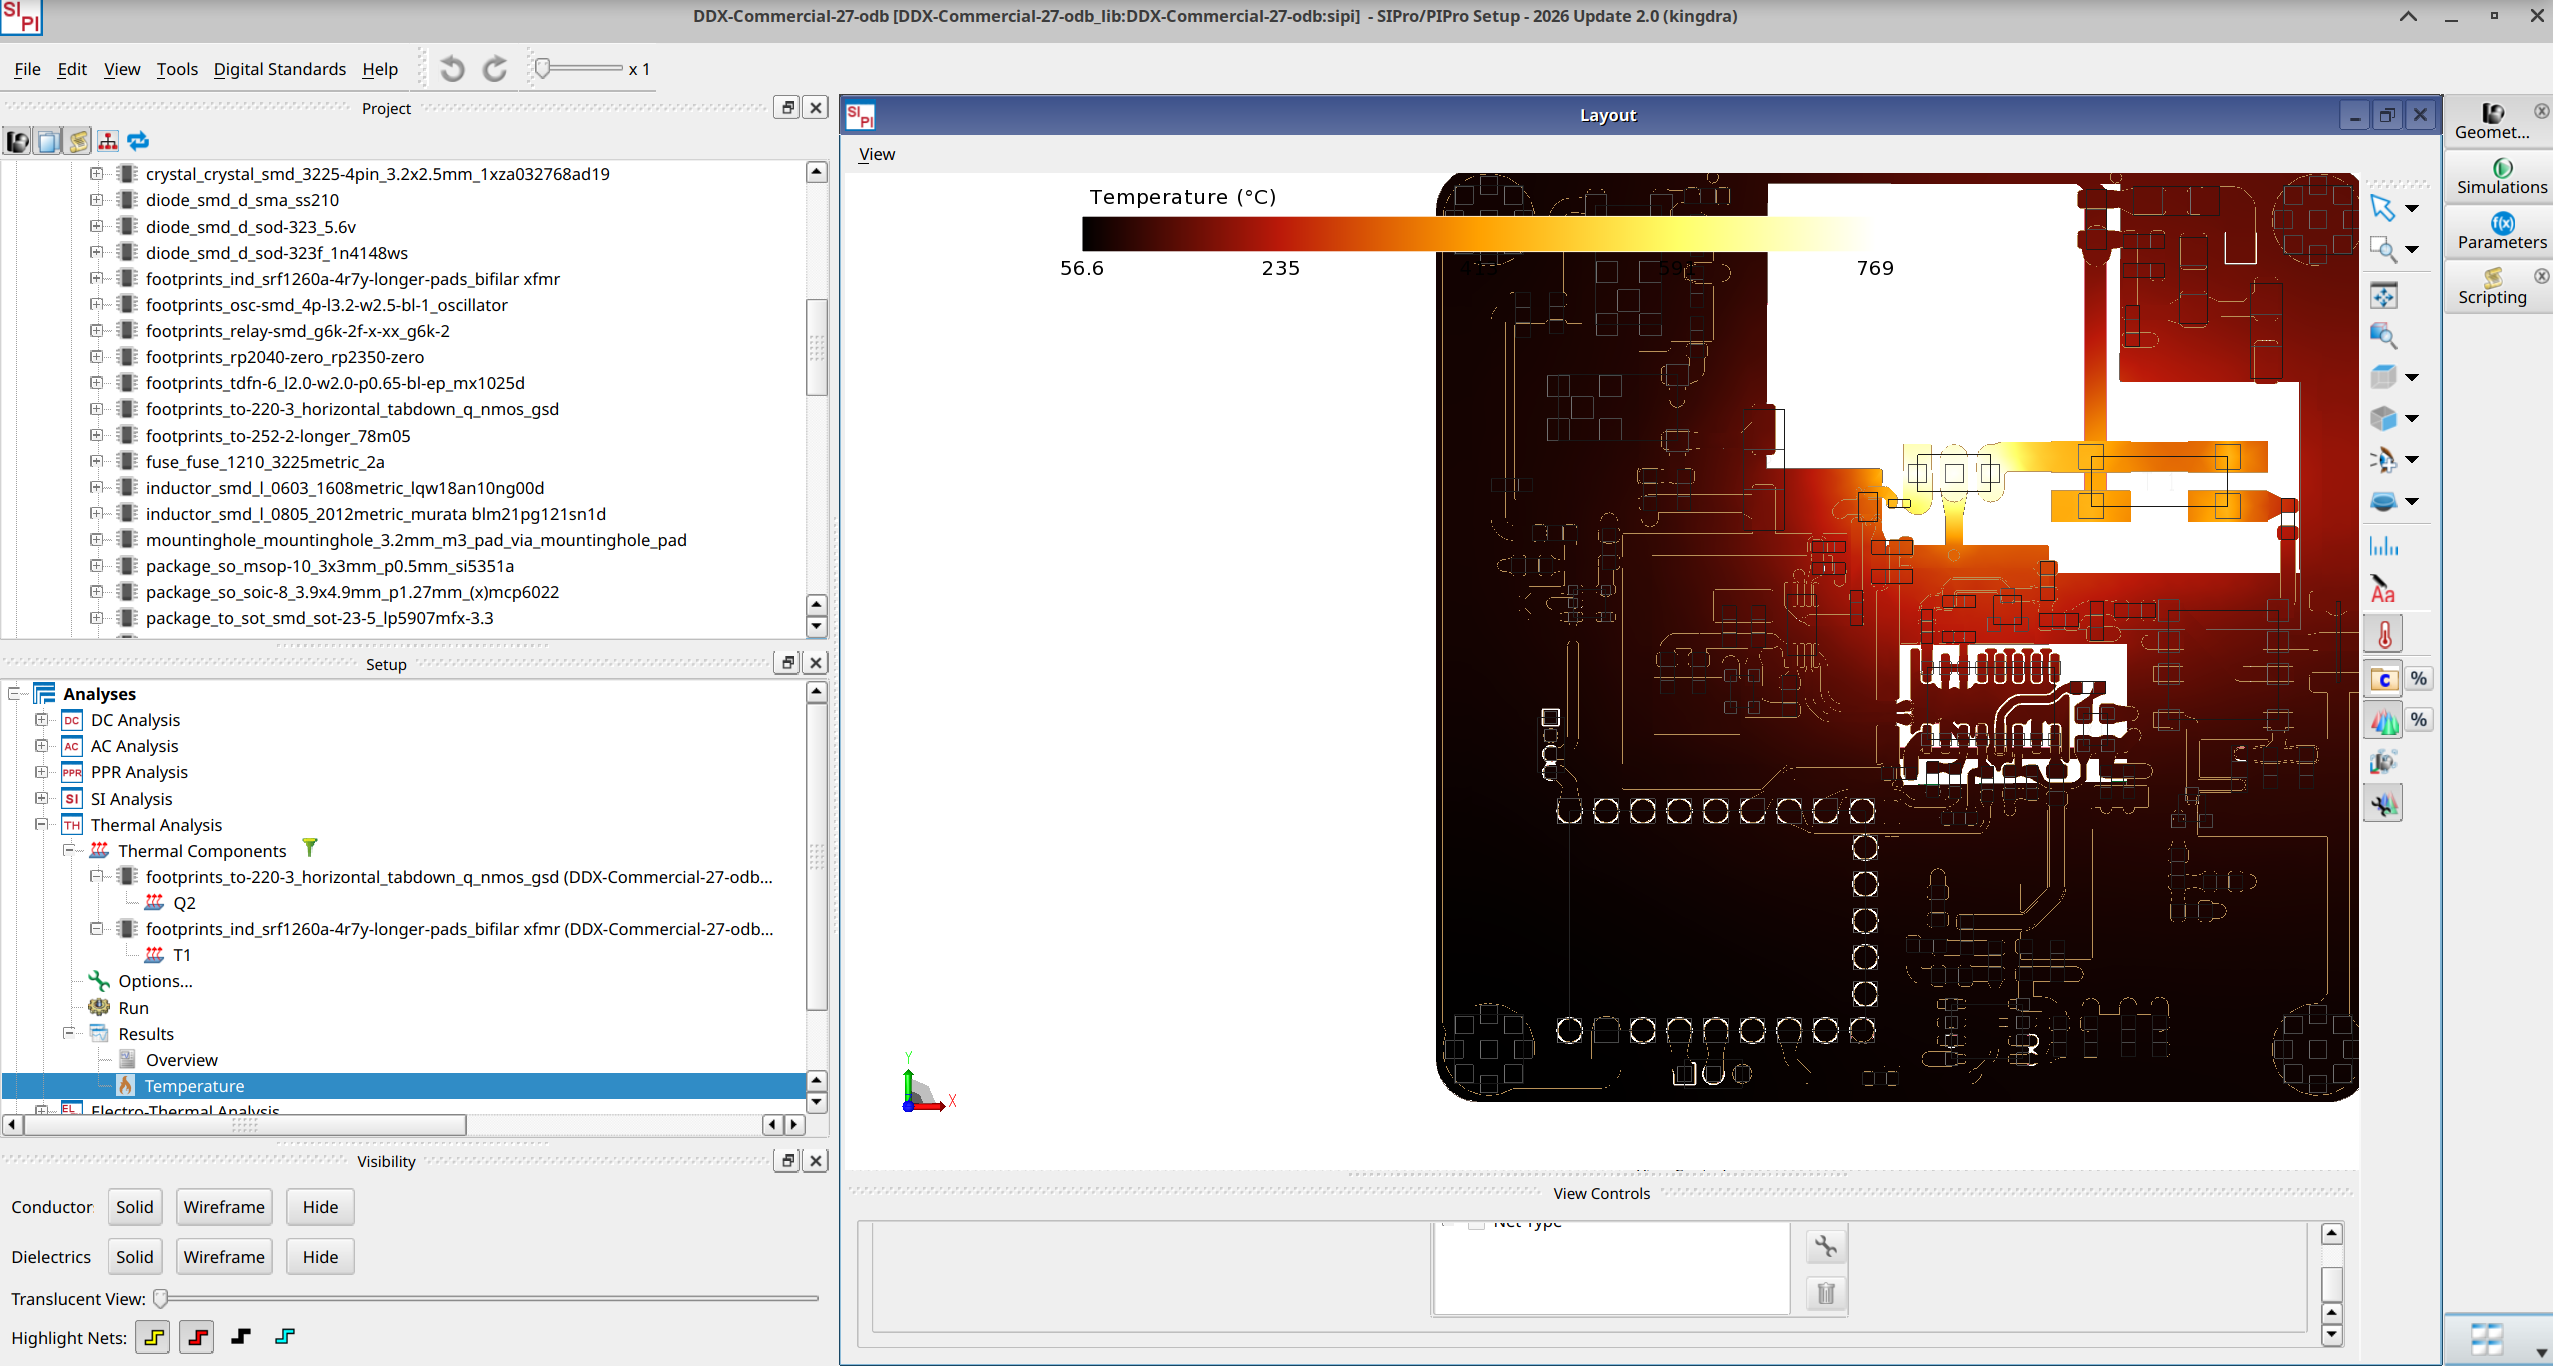Open the View menu in Layout window
2553x1366 pixels.
point(875,154)
